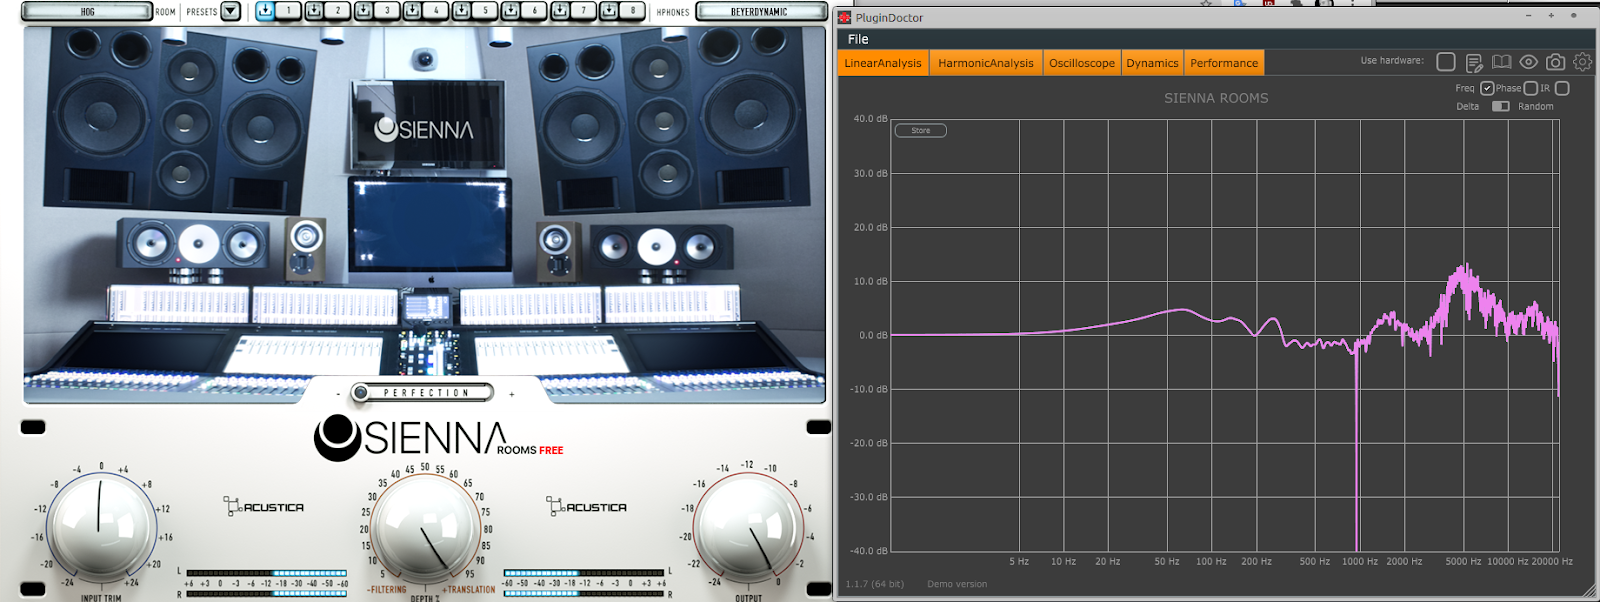Uncheck the Freq checkbox
Viewport: 1600px width, 602px height.
coord(1487,88)
